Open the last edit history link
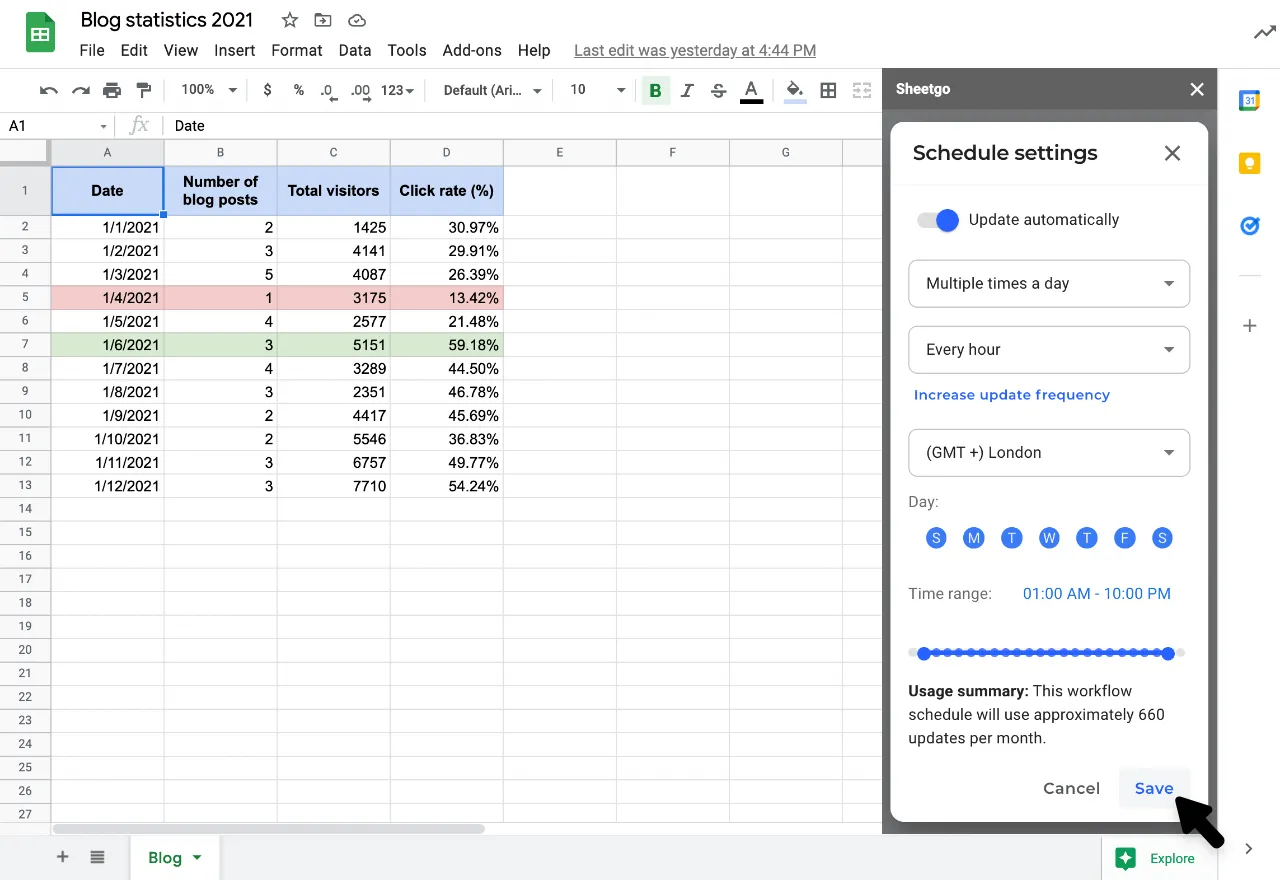This screenshot has height=880, width=1280. 695,50
